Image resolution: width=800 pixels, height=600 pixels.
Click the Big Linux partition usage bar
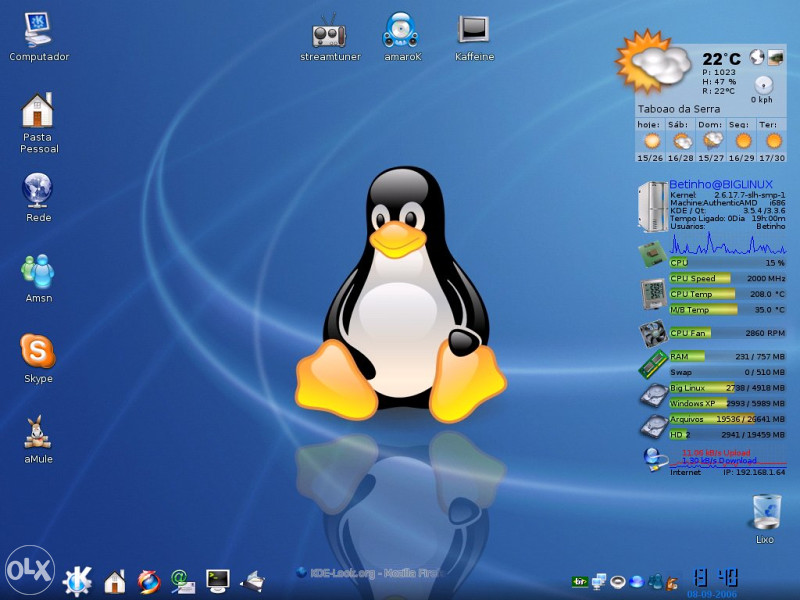click(727, 388)
